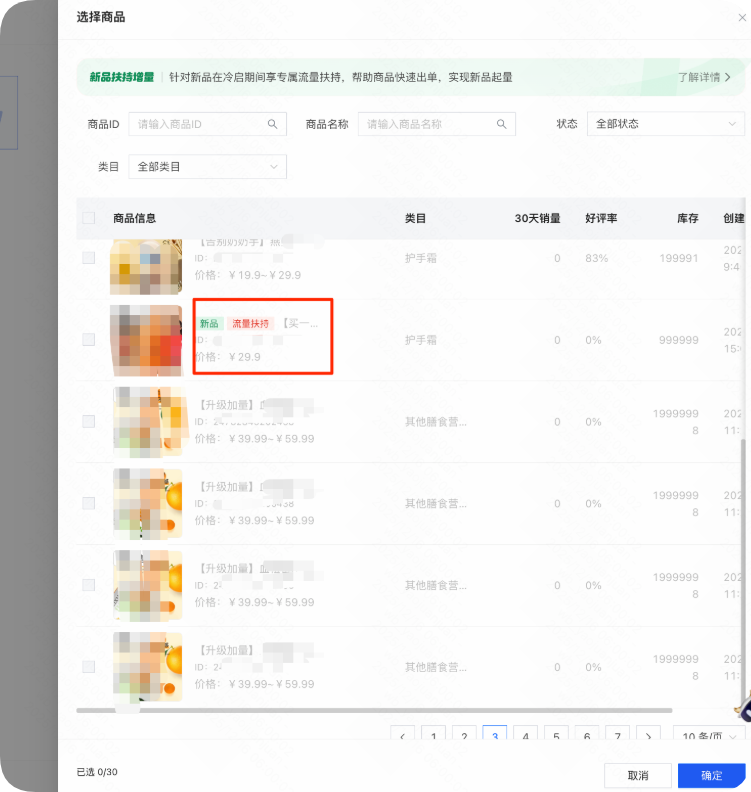Jump to page 4 in pagination
The image size is (751, 792).
click(525, 737)
